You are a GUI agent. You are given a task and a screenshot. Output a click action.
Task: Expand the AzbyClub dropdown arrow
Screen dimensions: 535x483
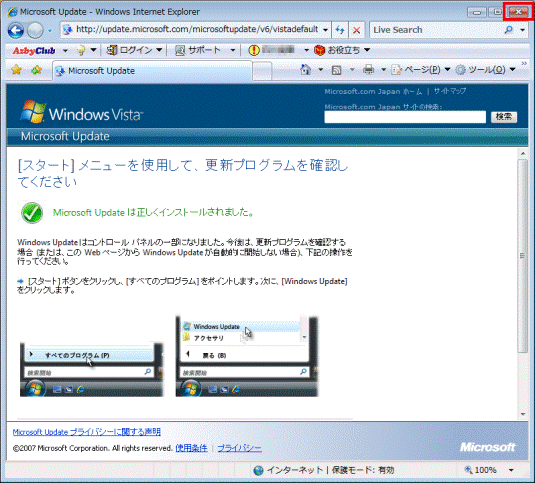(x=65, y=50)
